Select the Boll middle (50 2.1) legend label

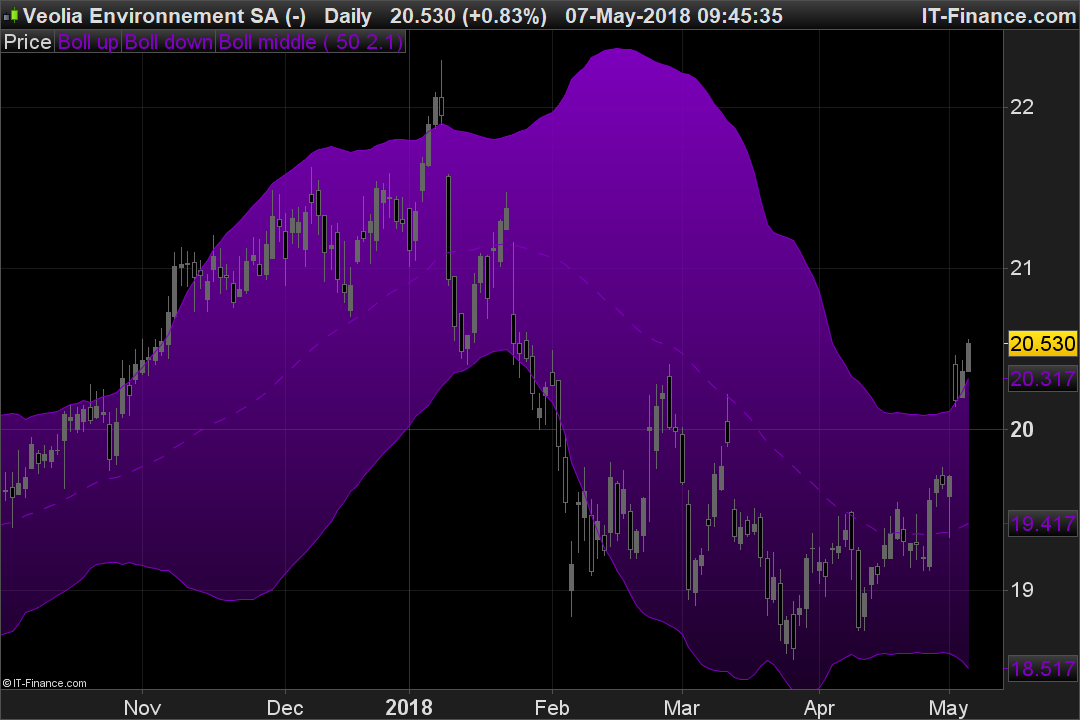(311, 42)
